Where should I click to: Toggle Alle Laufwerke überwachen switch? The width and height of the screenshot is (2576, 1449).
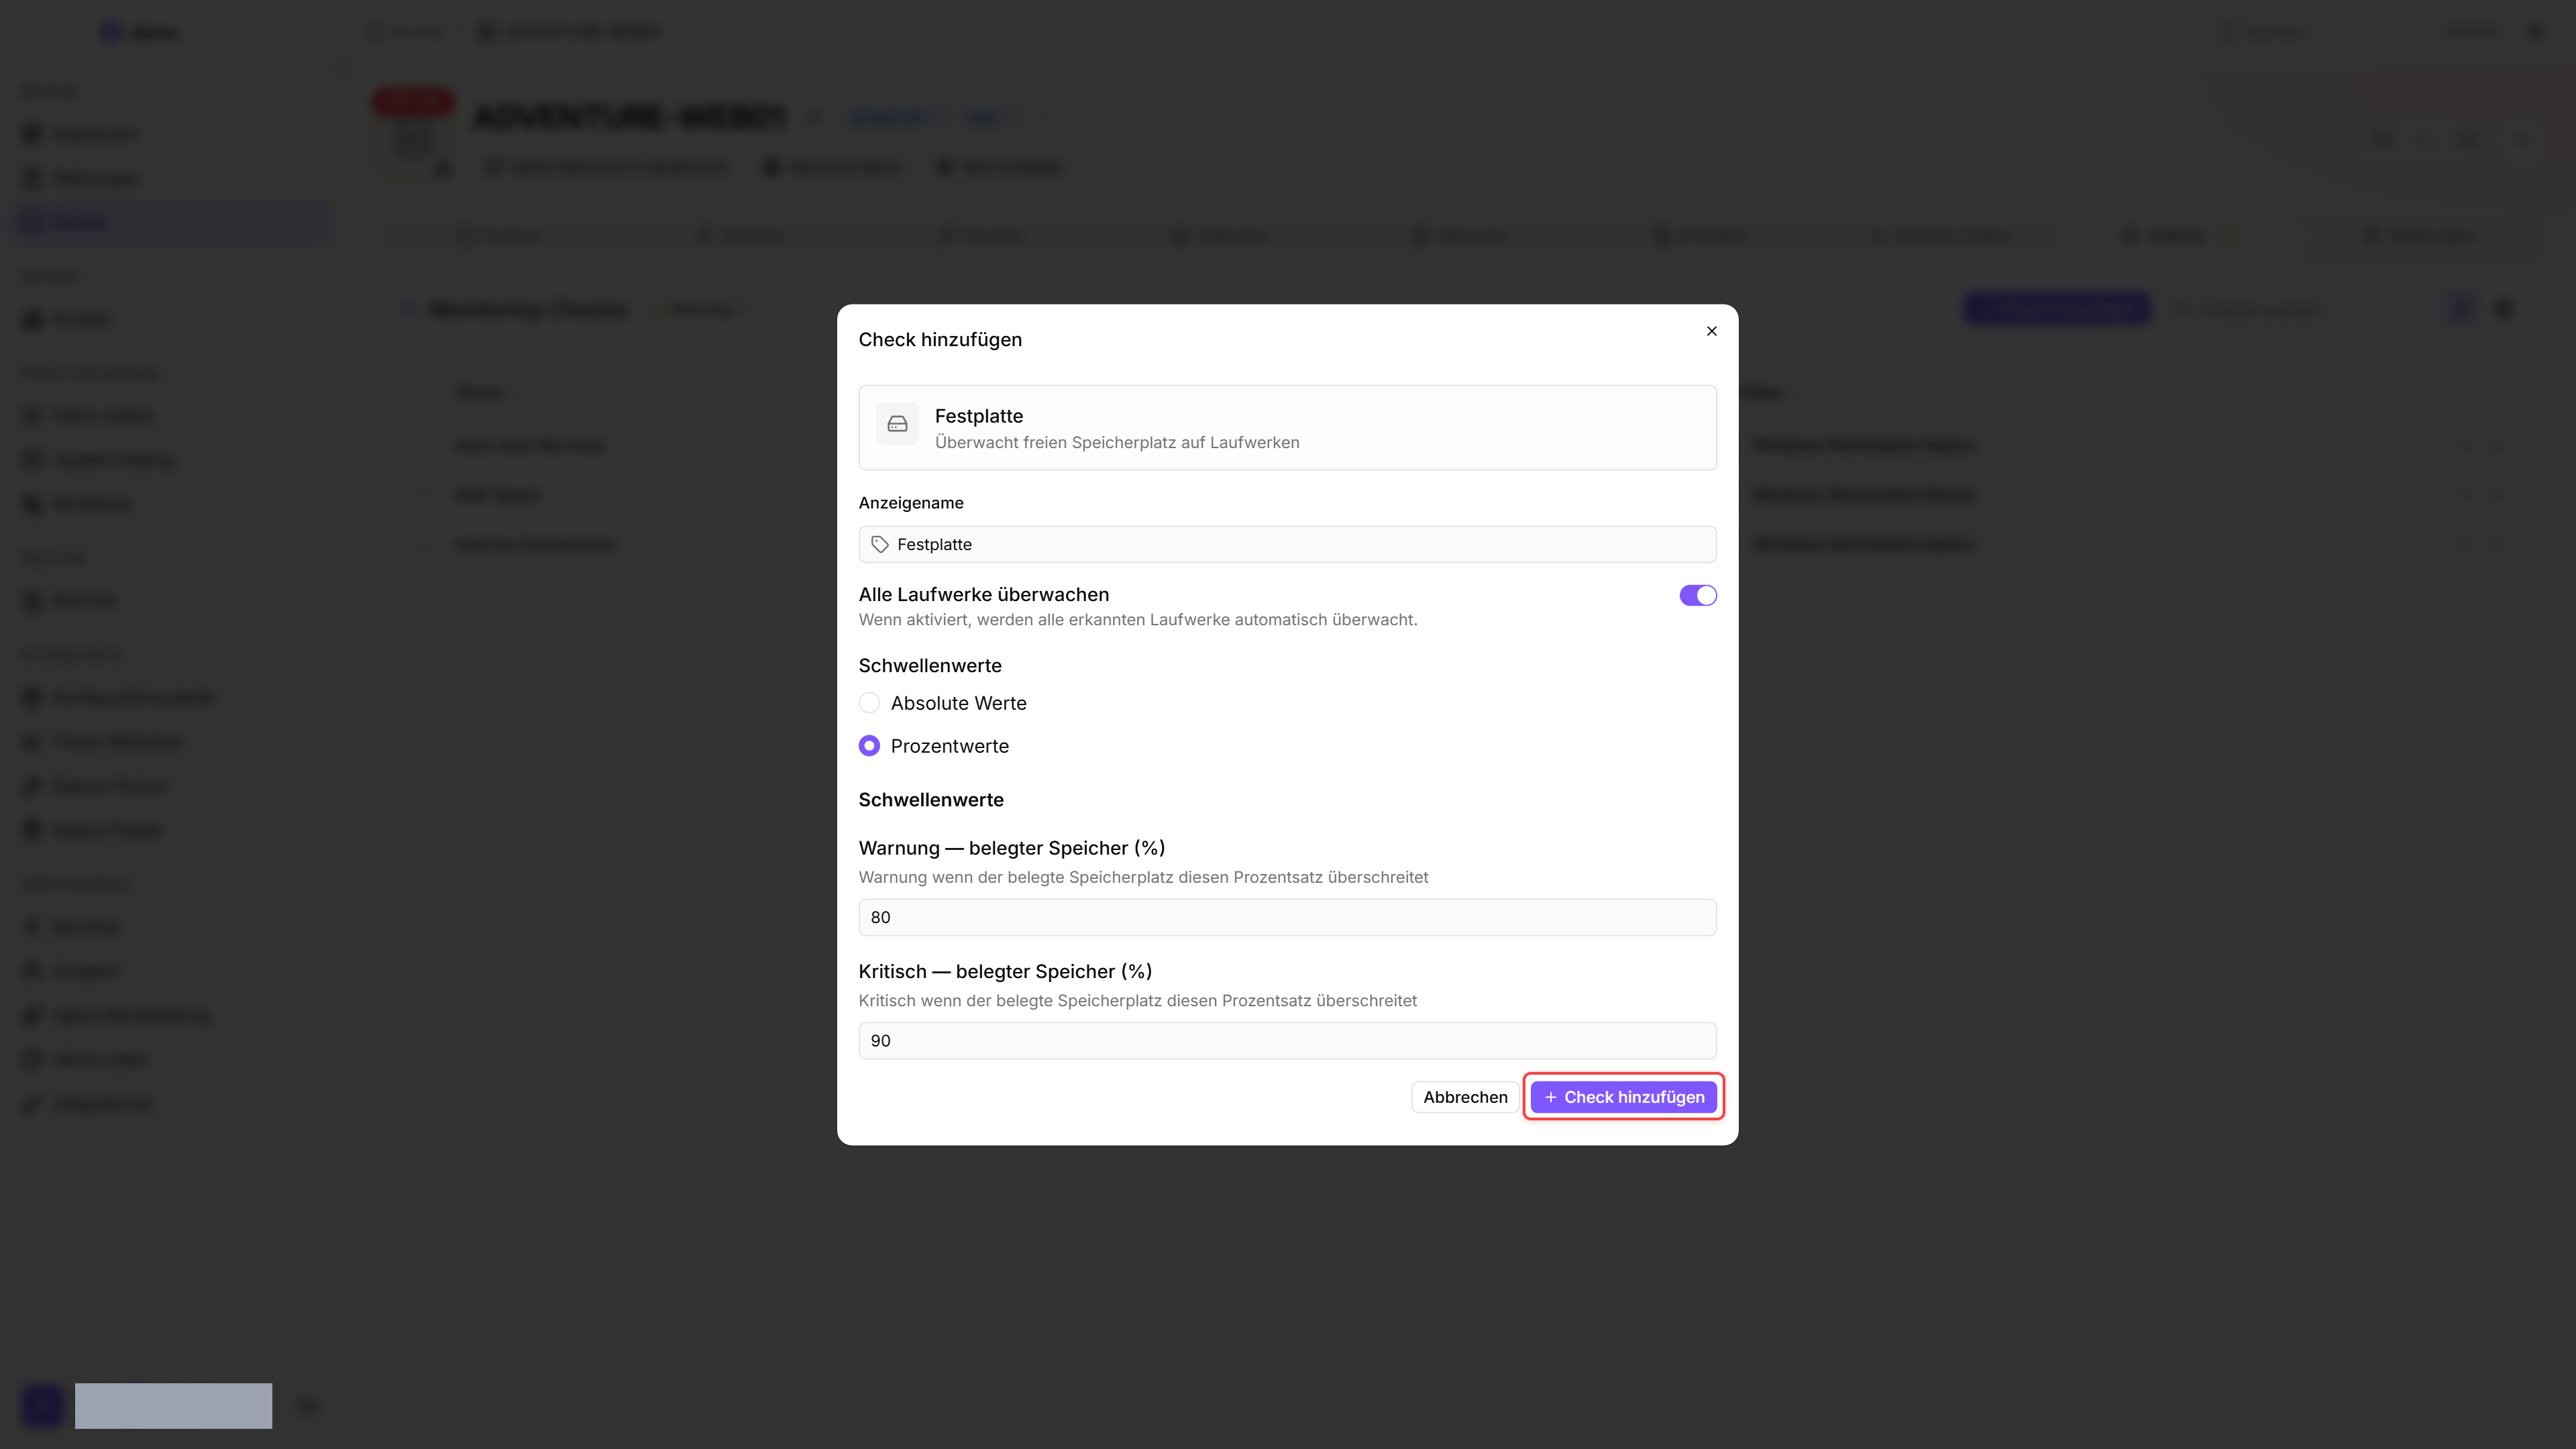click(x=1697, y=595)
